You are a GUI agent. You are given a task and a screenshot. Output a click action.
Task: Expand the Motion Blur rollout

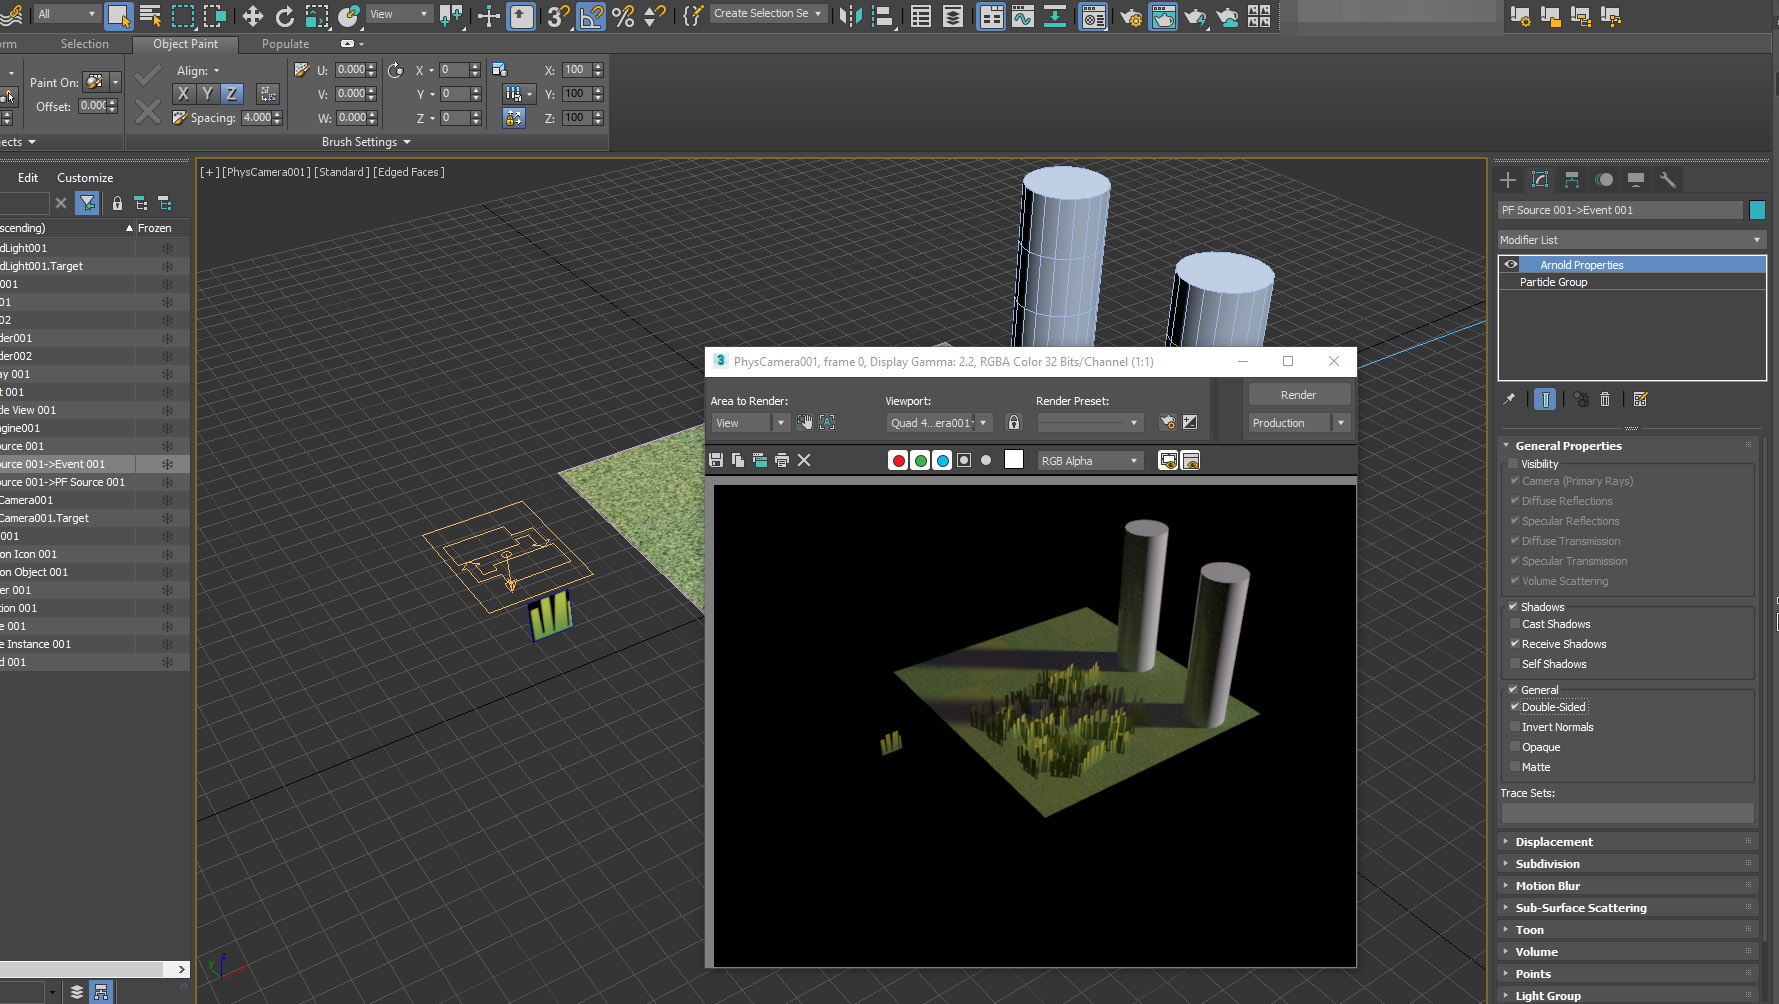pos(1547,886)
